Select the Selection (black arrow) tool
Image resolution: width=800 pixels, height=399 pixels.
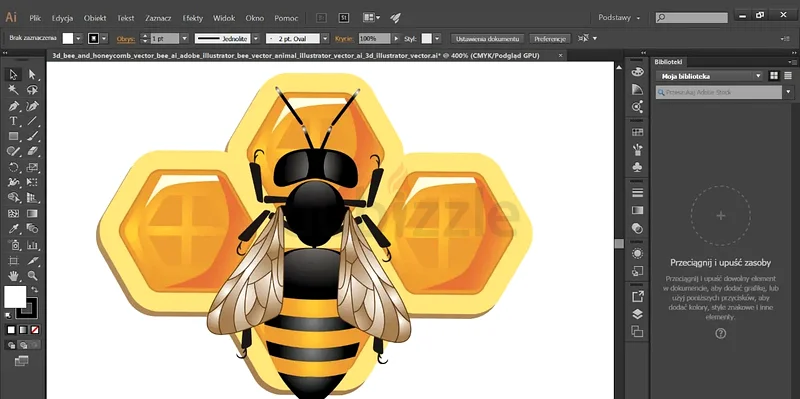13,75
